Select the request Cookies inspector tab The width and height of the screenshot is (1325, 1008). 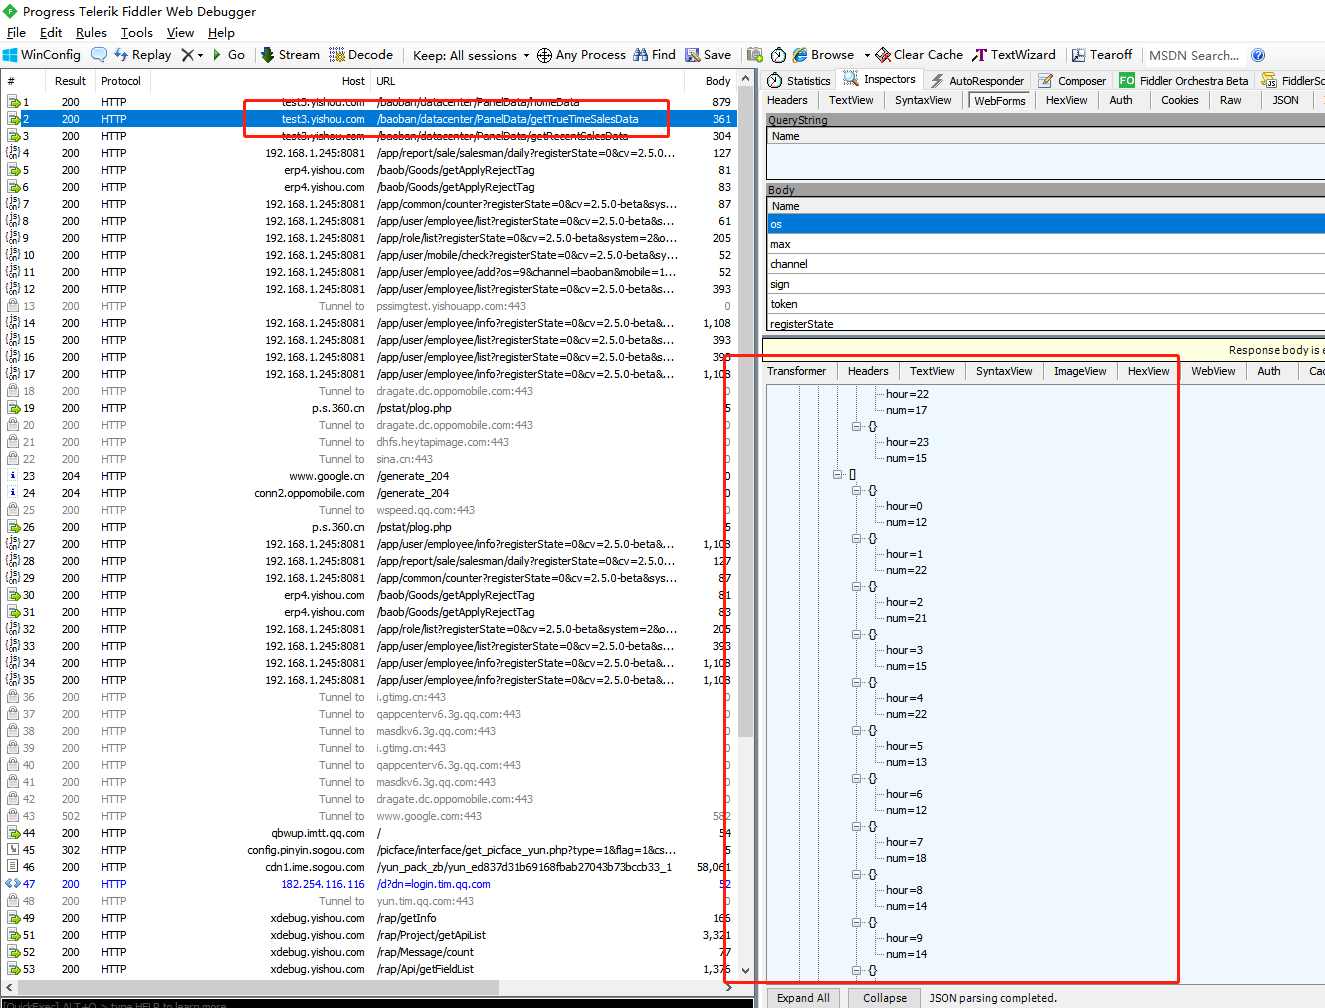1180,100
